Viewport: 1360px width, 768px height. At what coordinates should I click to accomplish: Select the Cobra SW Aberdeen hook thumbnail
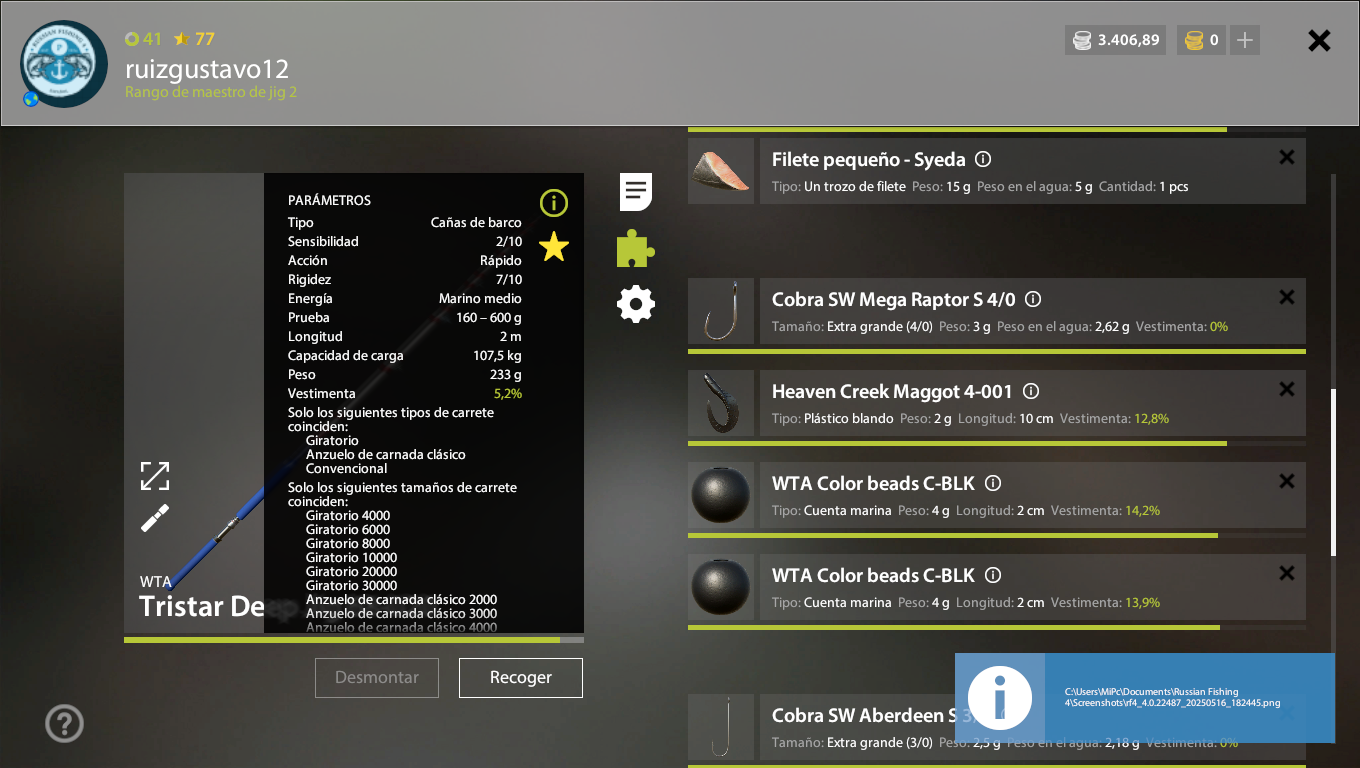721,727
